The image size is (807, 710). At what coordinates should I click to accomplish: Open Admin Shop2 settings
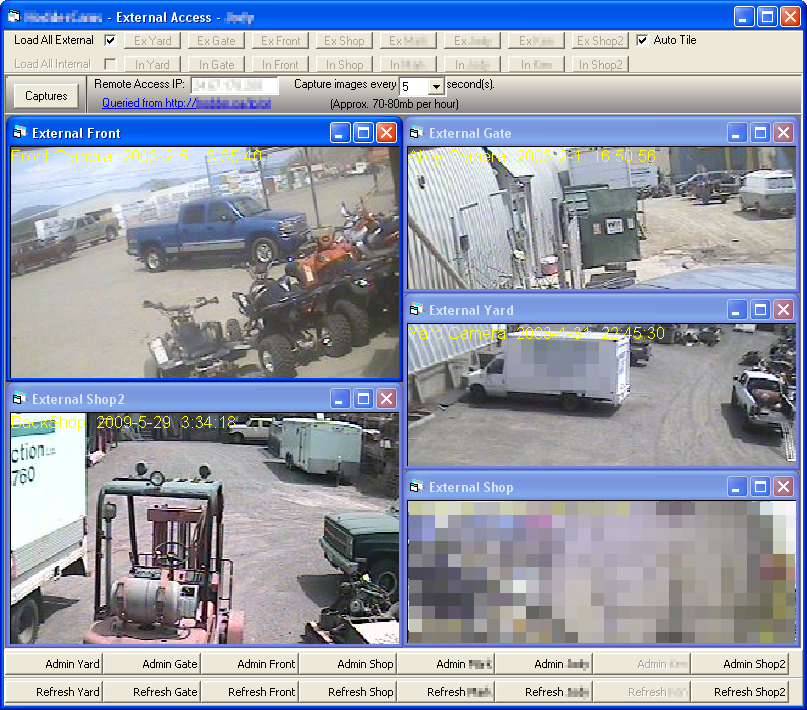[x=740, y=664]
